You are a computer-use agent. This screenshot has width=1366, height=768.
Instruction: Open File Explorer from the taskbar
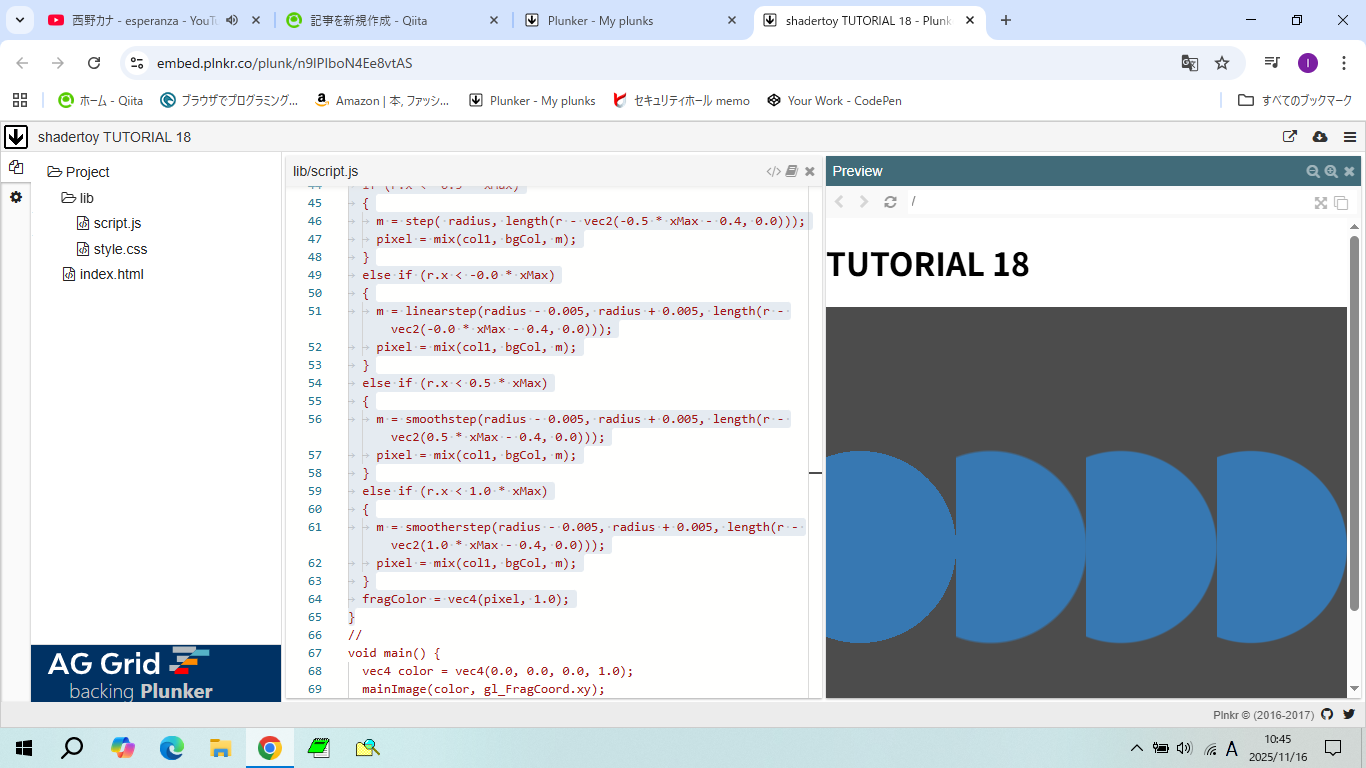220,747
